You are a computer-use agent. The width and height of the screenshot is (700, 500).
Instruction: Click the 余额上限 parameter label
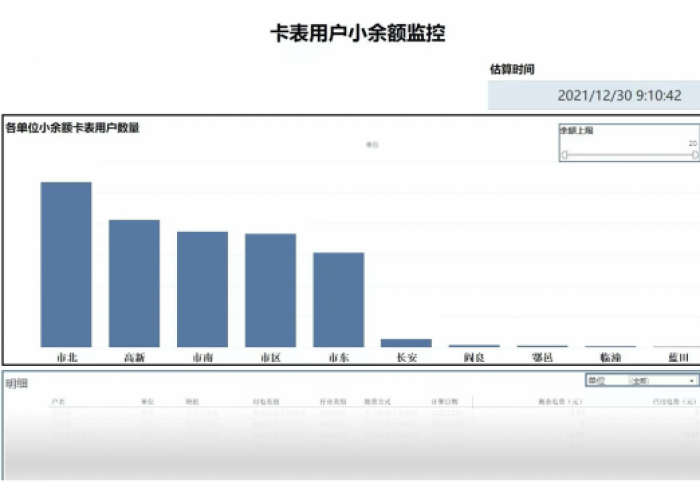tap(576, 130)
